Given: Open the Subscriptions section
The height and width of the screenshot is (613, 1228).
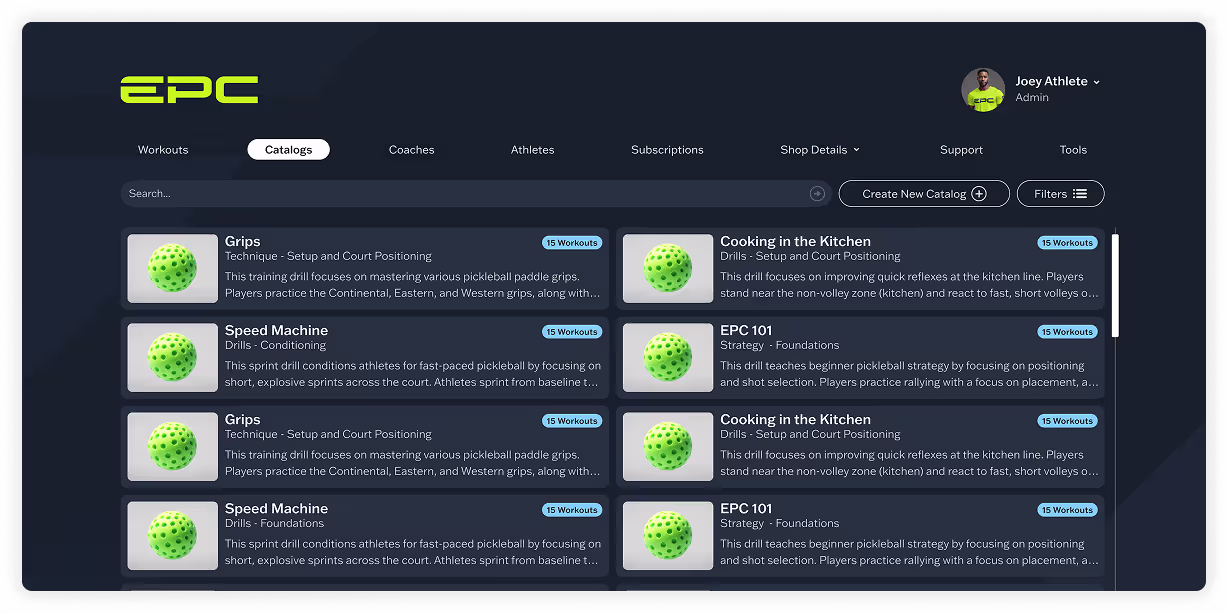Looking at the screenshot, I should click(x=667, y=149).
